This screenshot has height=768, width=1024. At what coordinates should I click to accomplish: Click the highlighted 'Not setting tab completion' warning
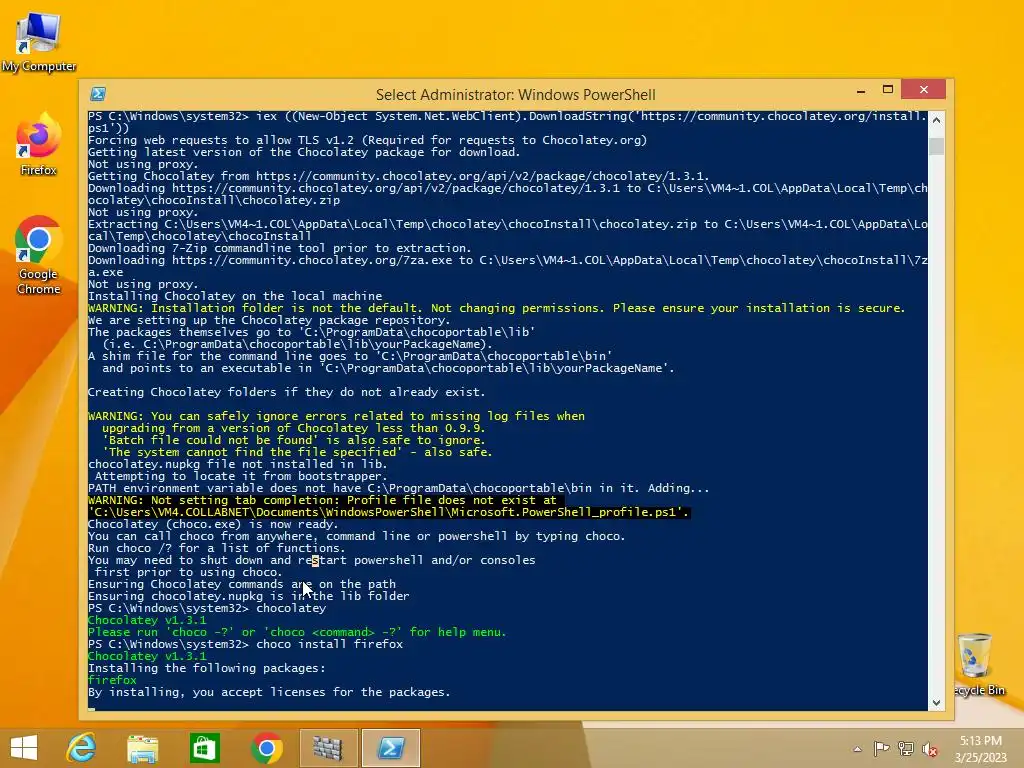pyautogui.click(x=389, y=506)
